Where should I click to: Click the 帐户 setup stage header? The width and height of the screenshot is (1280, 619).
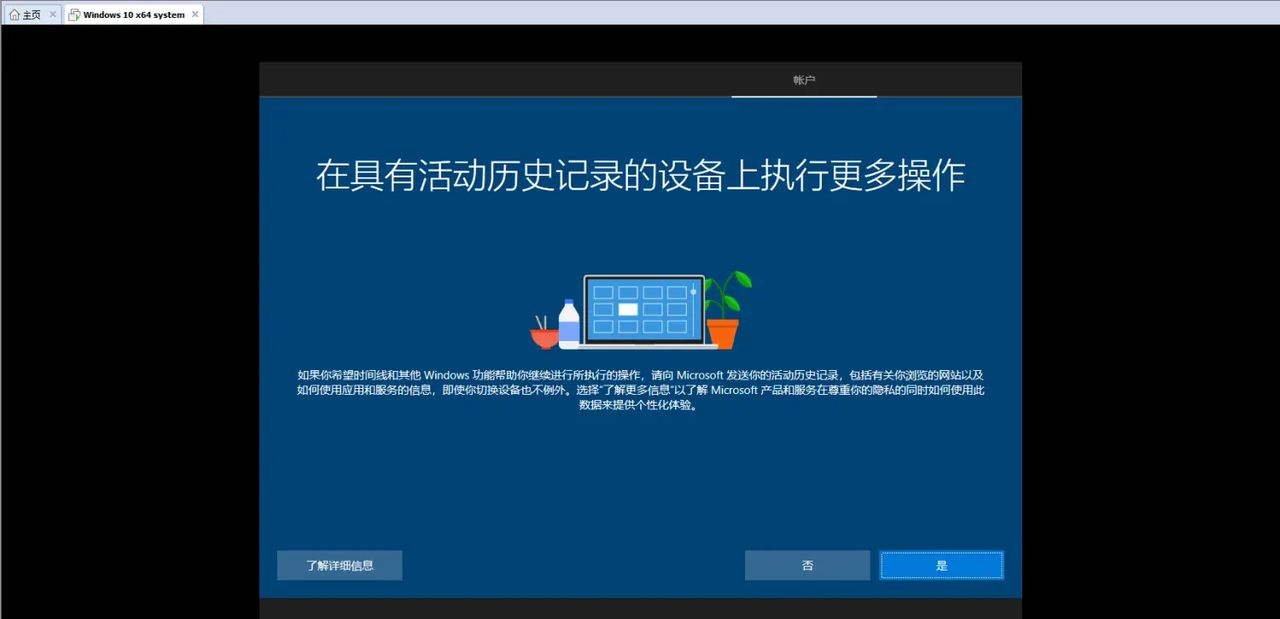[x=804, y=80]
